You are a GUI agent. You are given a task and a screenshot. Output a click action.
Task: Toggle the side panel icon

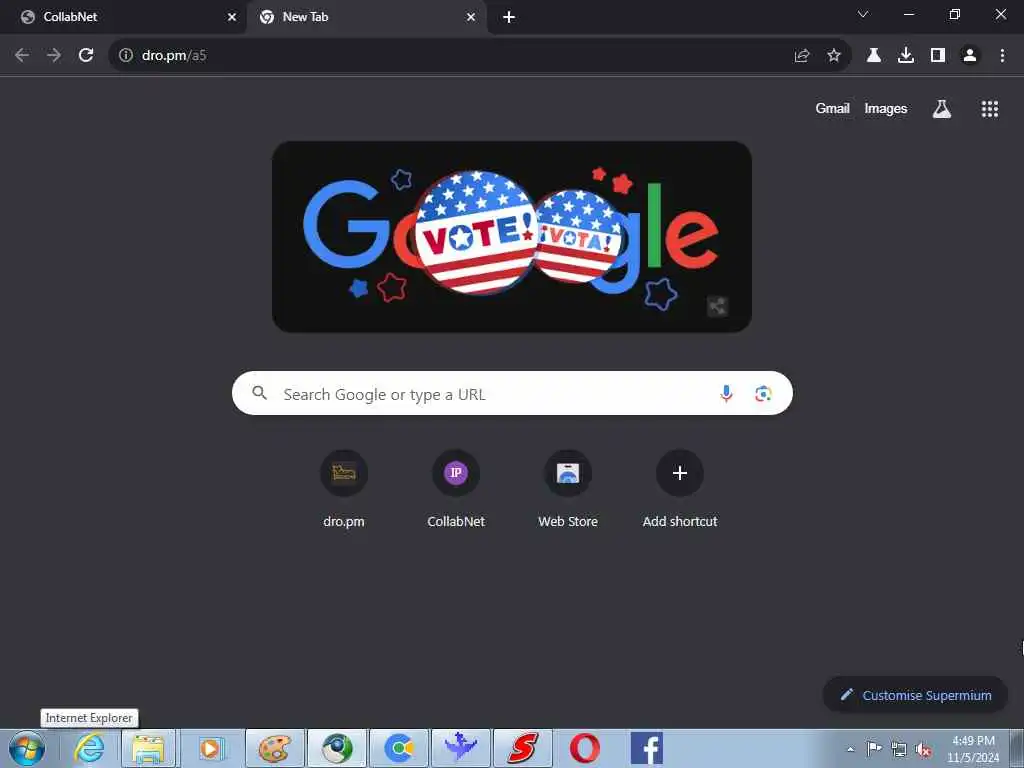[x=938, y=56]
